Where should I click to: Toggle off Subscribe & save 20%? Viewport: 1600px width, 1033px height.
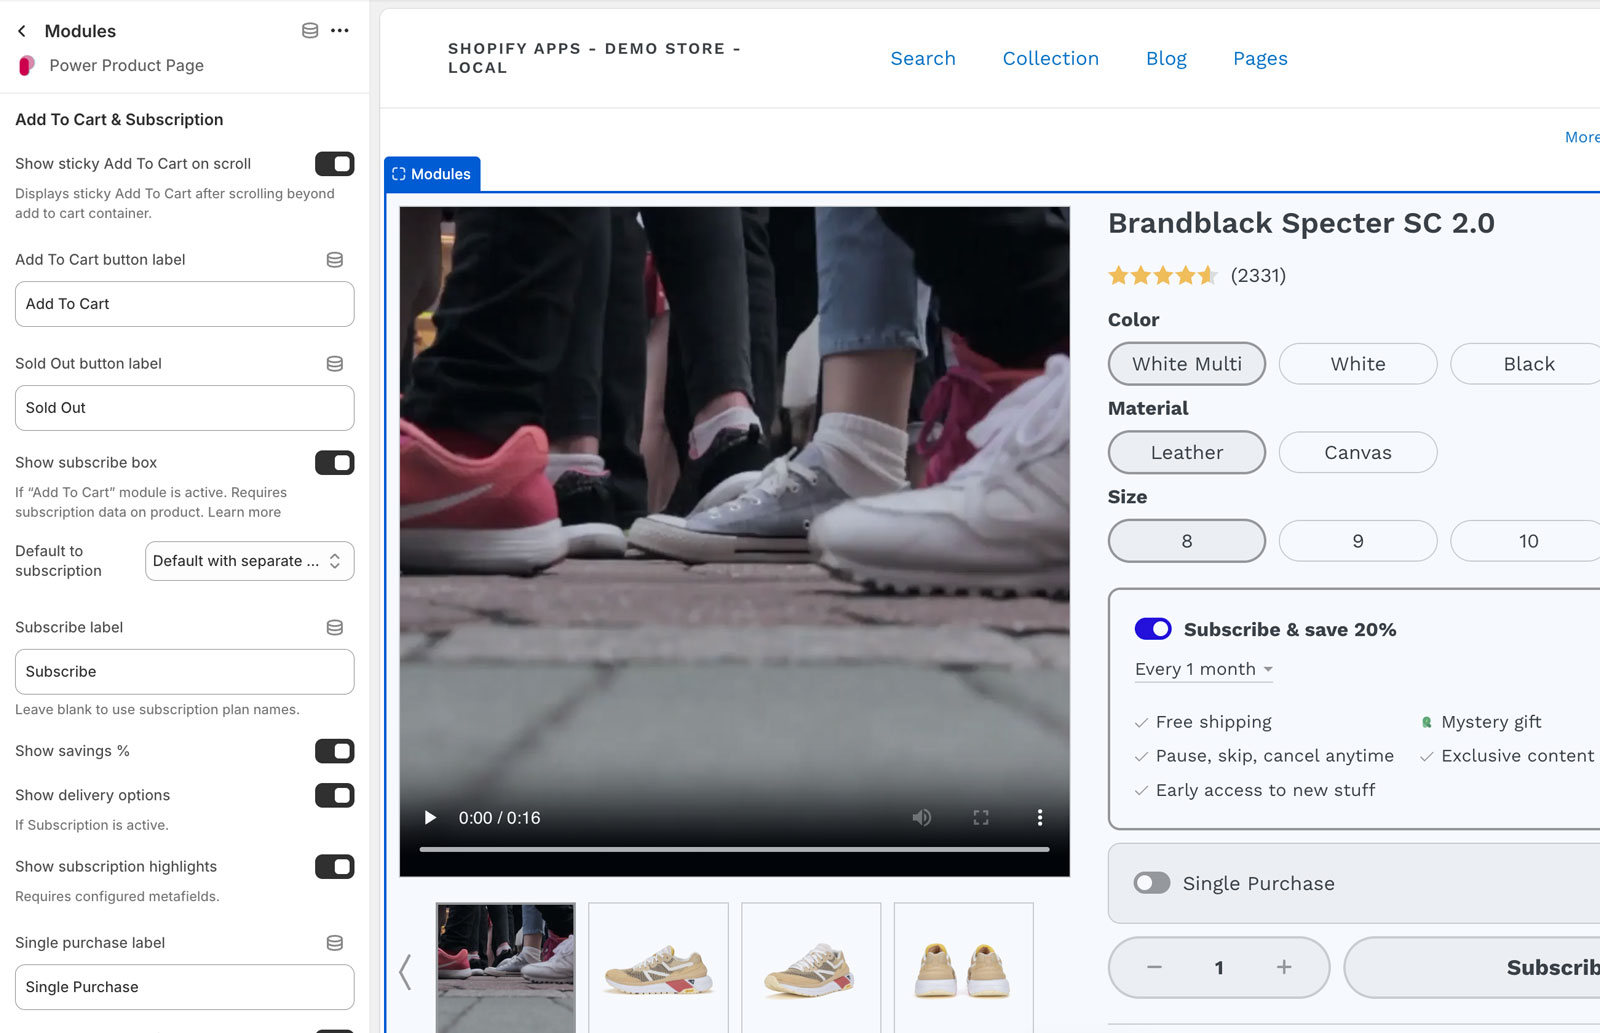pyautogui.click(x=1152, y=629)
